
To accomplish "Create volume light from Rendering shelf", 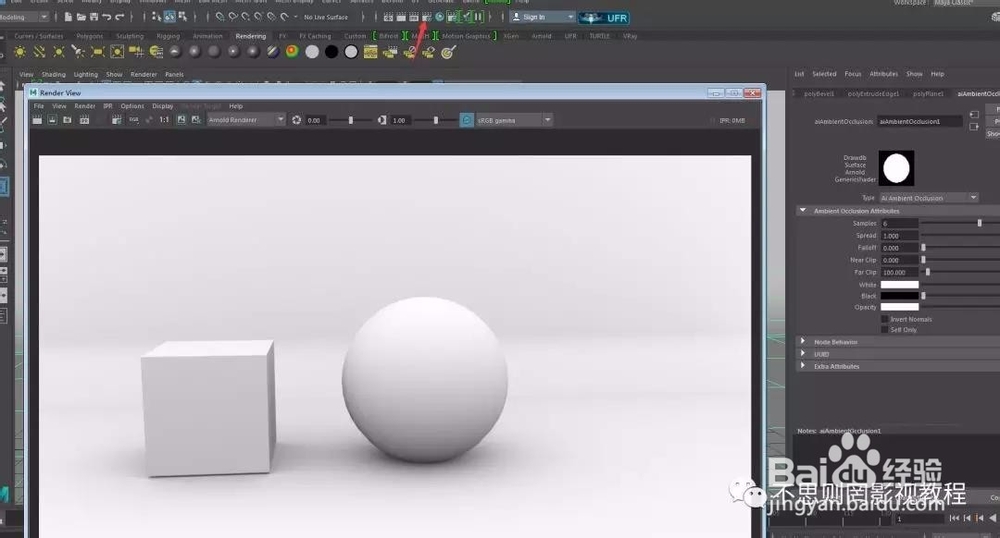I will (x=117, y=52).
